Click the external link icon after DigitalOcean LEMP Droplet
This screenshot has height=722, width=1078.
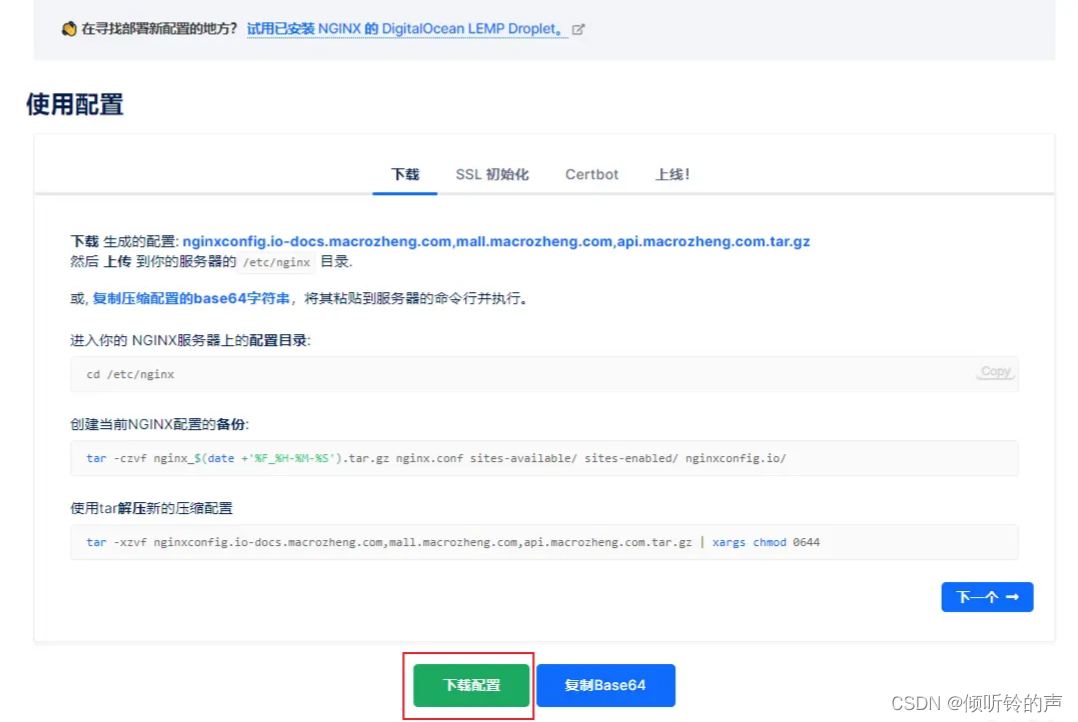[578, 29]
